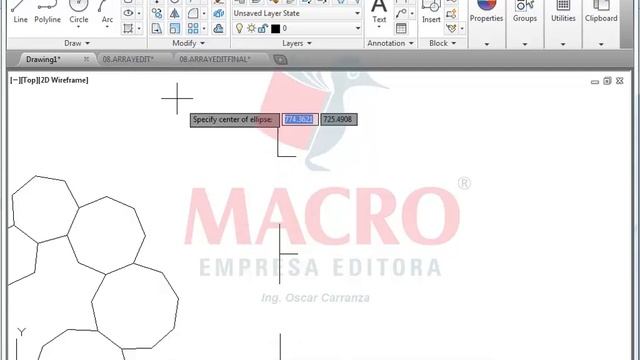This screenshot has height=360, width=640.
Task: Click the Explode tool icon
Action: (218, 13)
